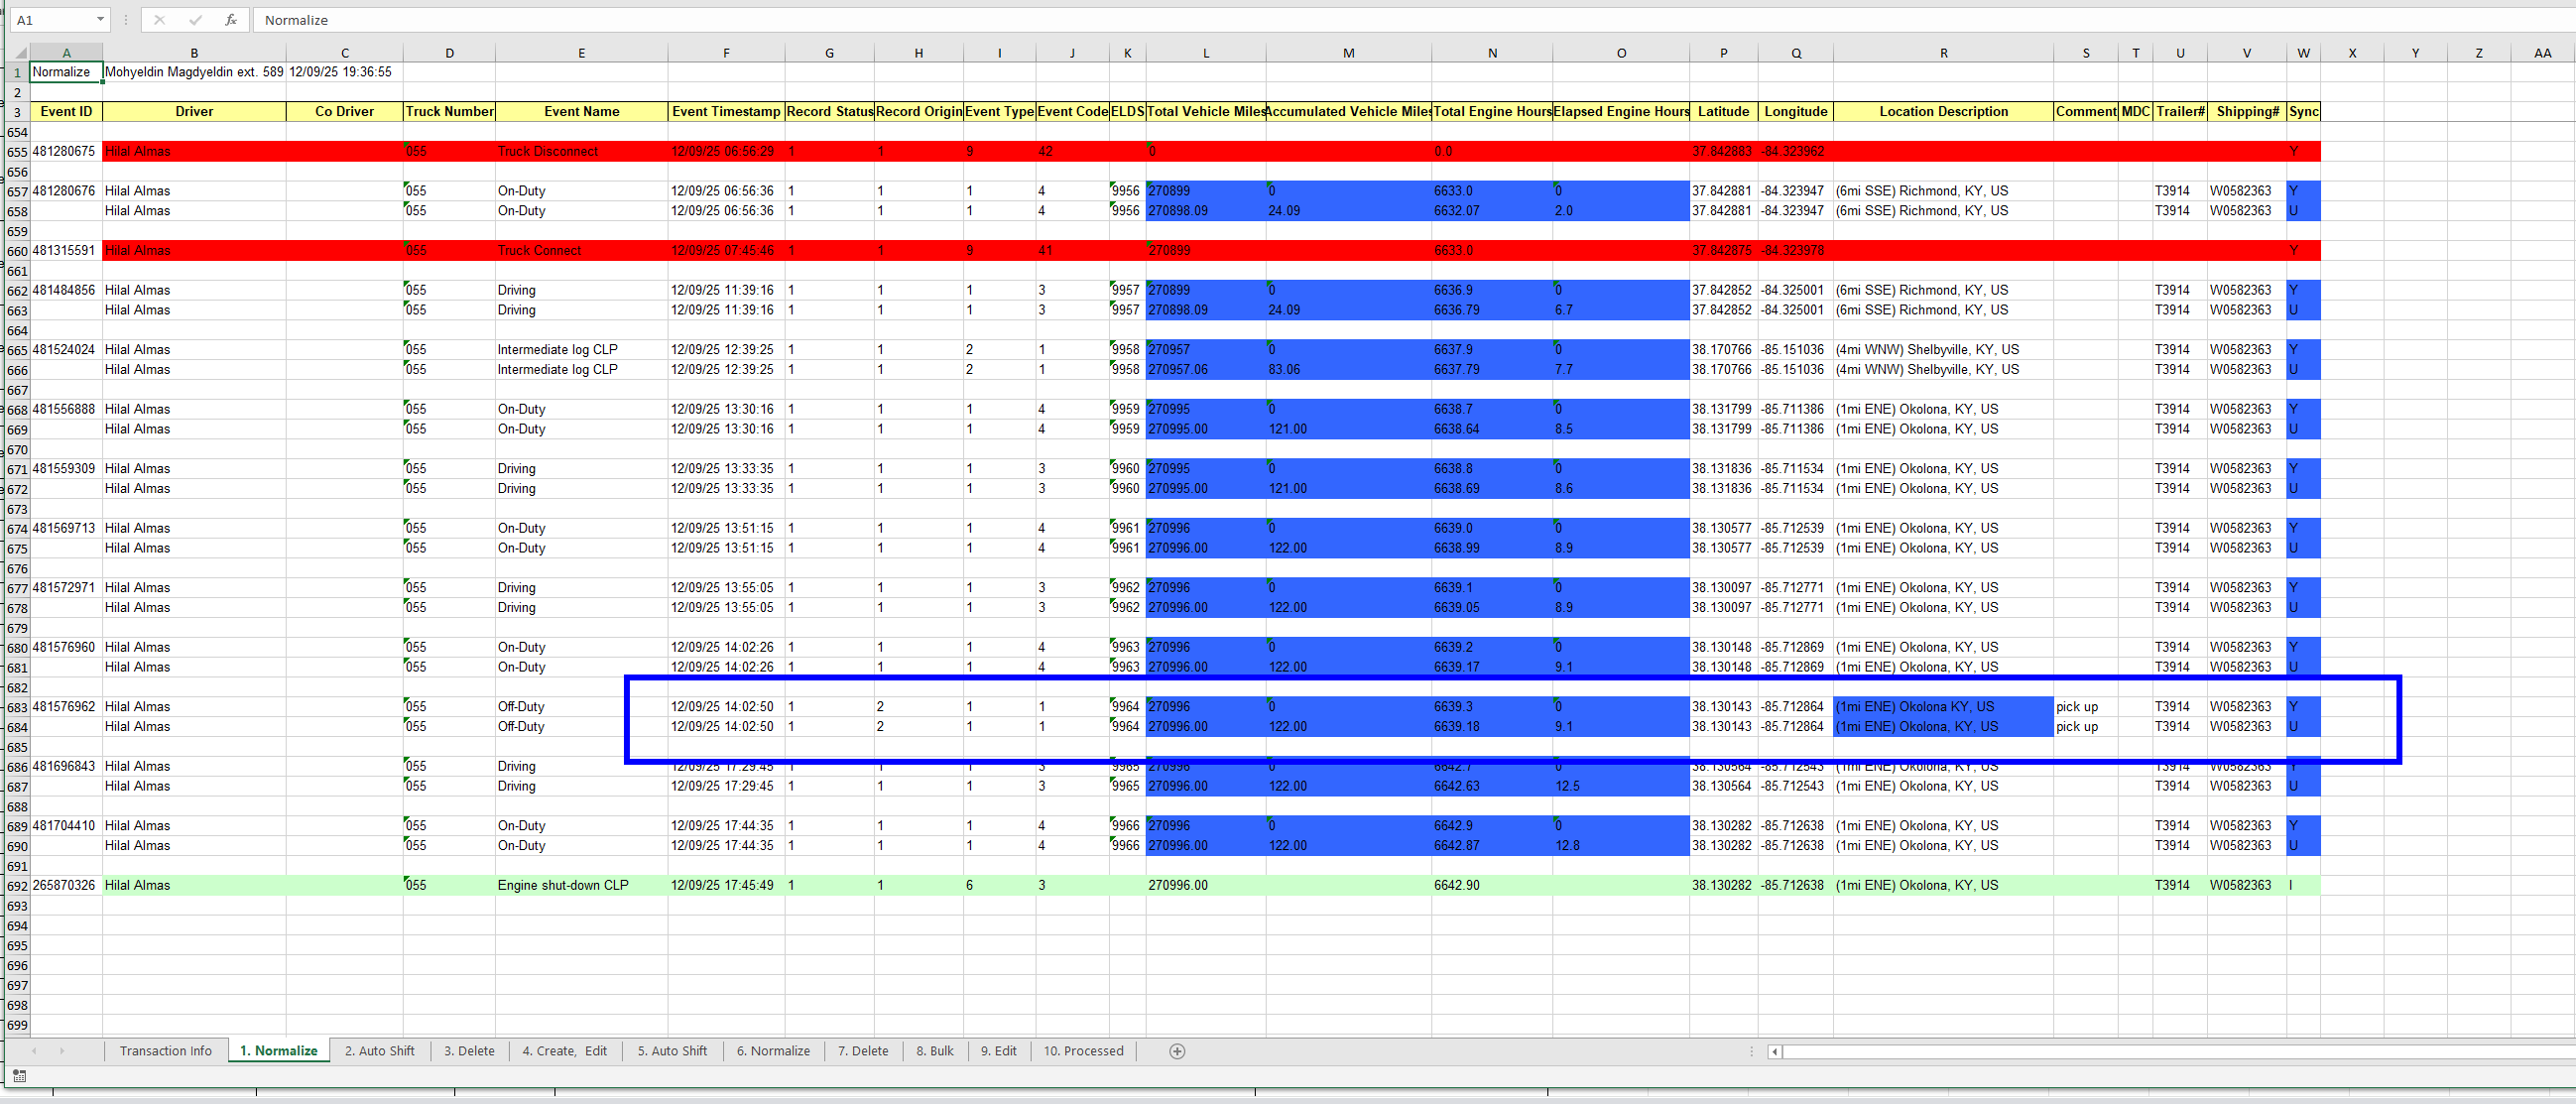Select row 683 header
This screenshot has width=2576, height=1104.
click(17, 707)
